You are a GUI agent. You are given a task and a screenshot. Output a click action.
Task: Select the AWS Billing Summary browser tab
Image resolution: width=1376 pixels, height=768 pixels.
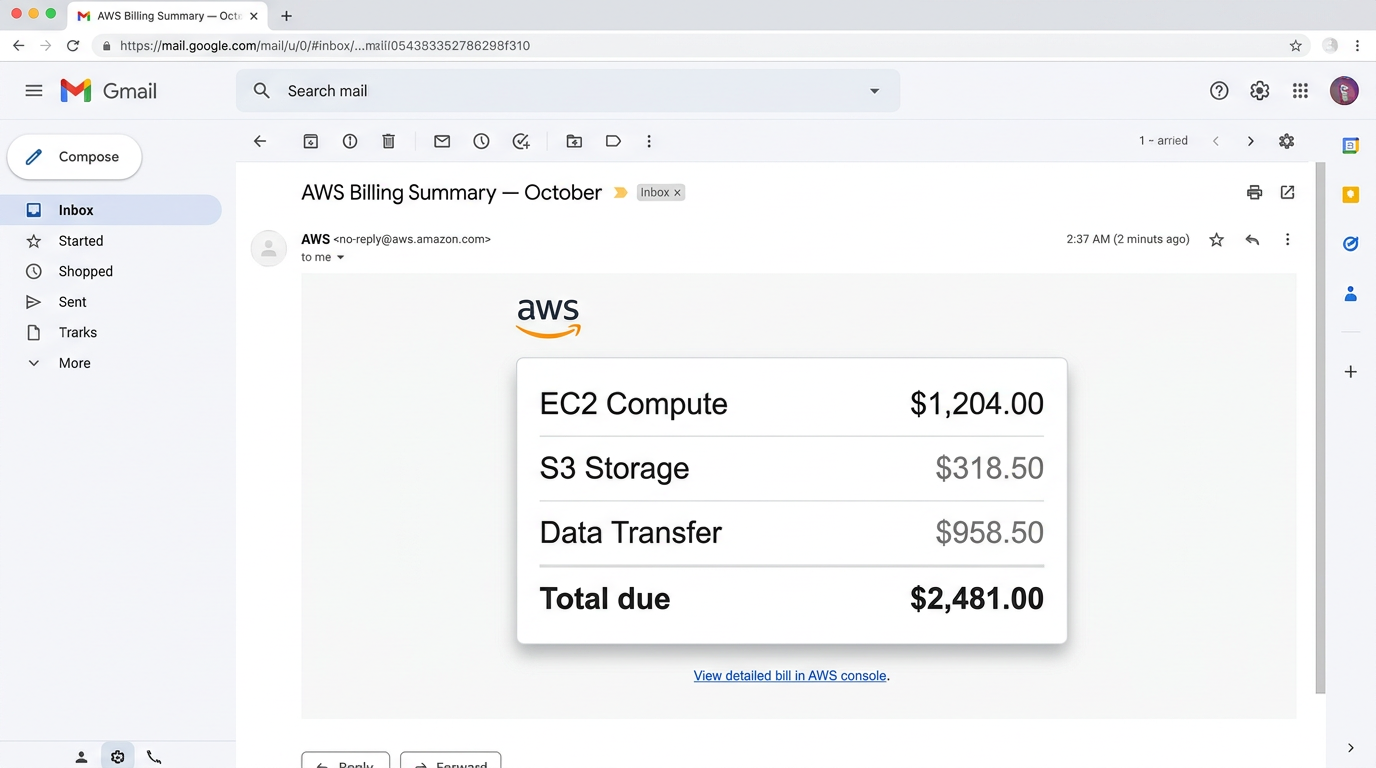click(168, 16)
